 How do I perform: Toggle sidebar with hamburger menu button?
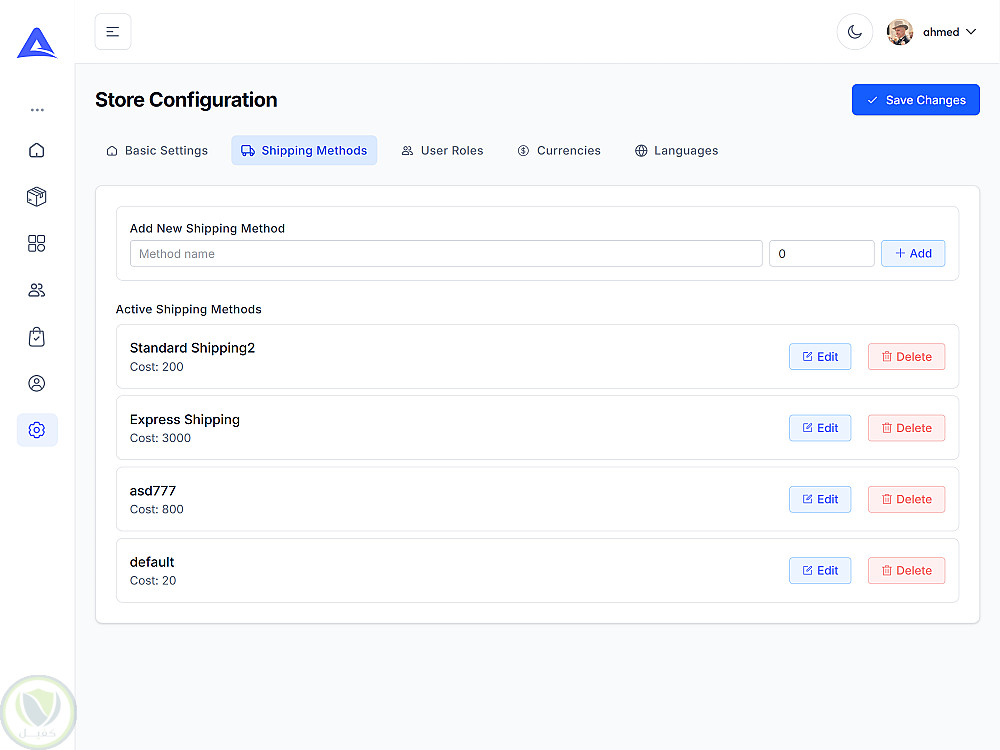pyautogui.click(x=113, y=32)
